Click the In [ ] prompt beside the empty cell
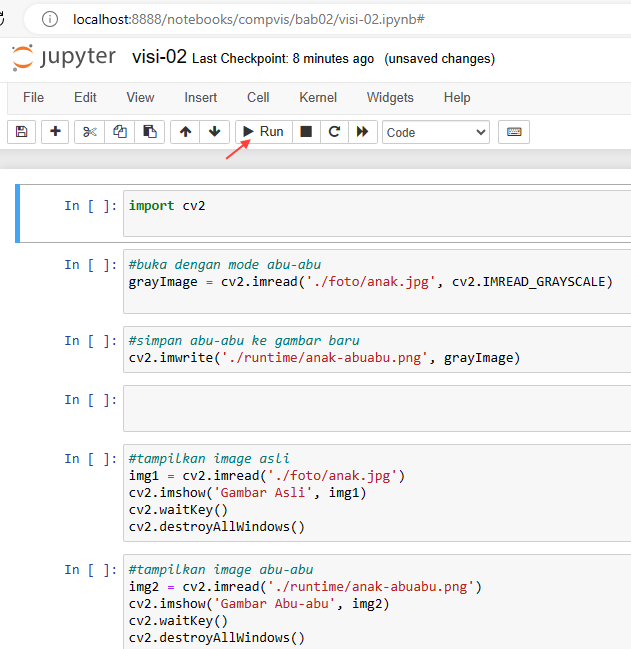Image resolution: width=631 pixels, height=649 pixels. (91, 400)
